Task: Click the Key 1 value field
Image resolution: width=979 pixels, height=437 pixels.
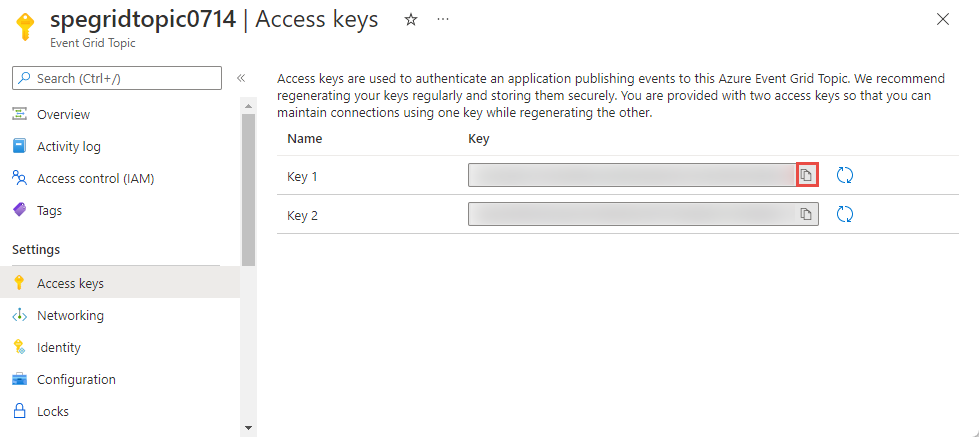Action: coord(632,176)
